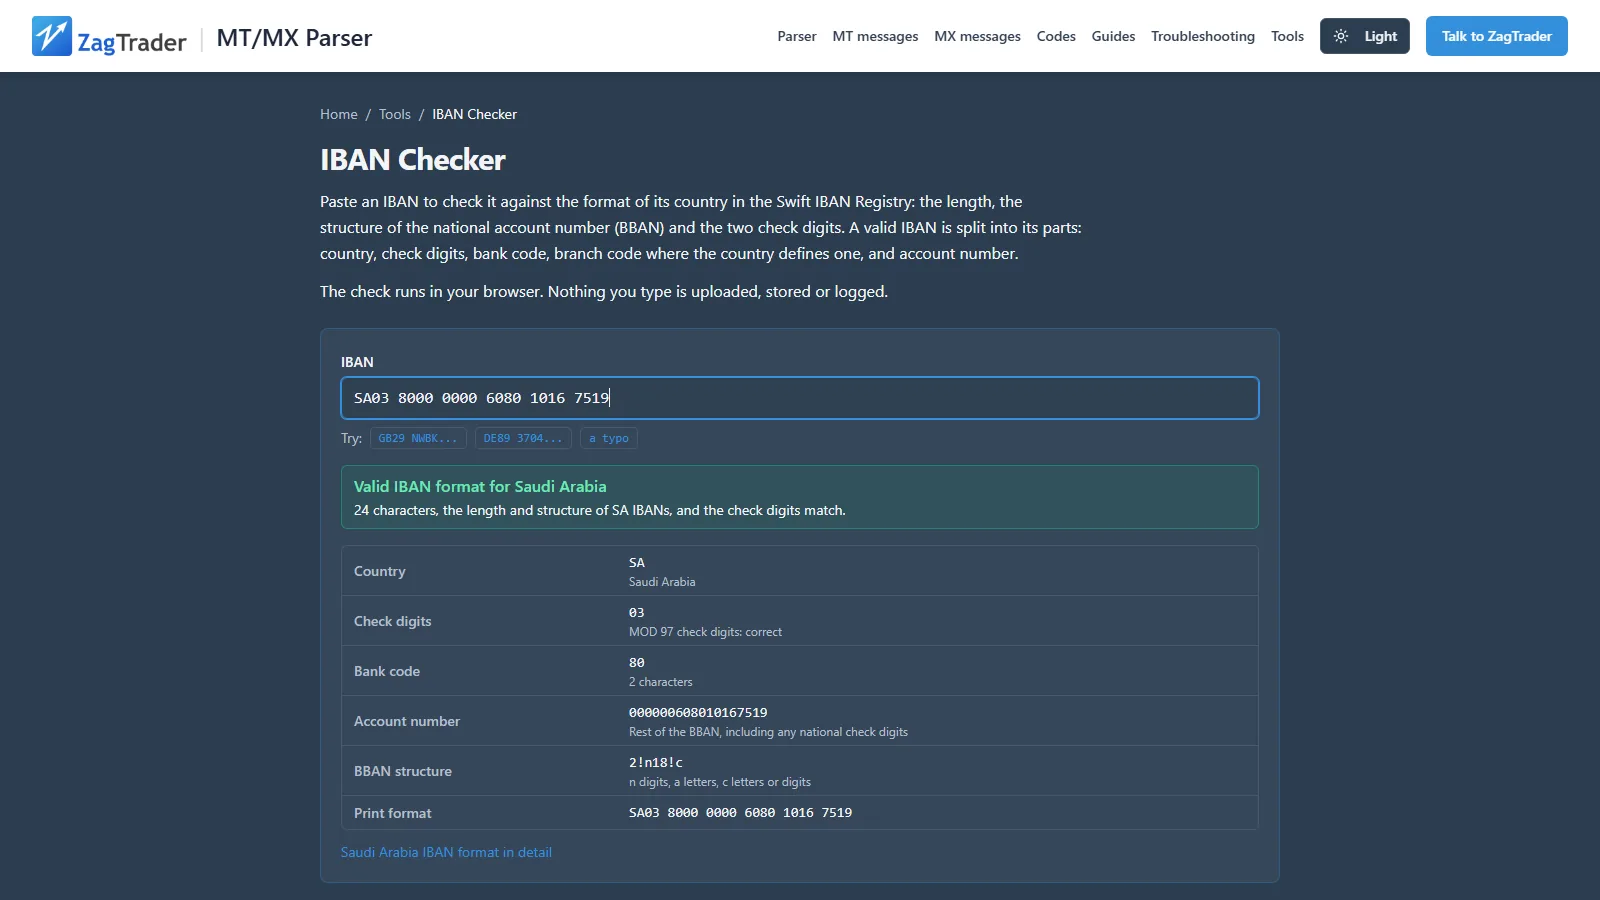Click the 'Valid IBAN format for Saudi Arabia' message
1600x900 pixels.
click(480, 486)
